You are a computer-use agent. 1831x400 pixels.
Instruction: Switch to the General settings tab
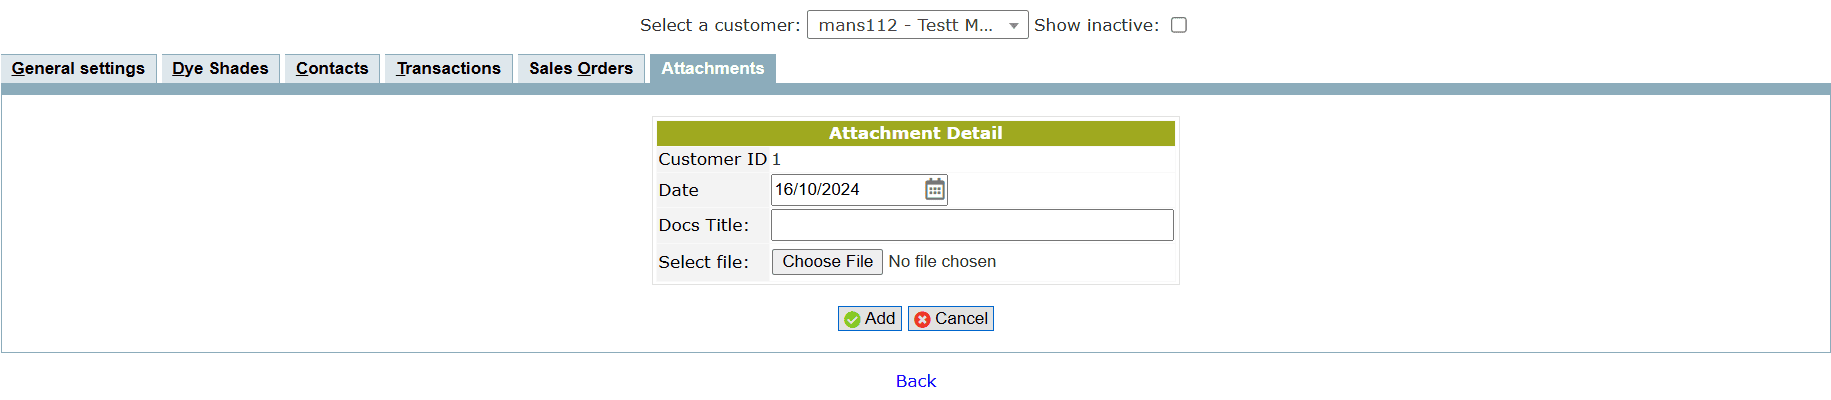(x=78, y=68)
